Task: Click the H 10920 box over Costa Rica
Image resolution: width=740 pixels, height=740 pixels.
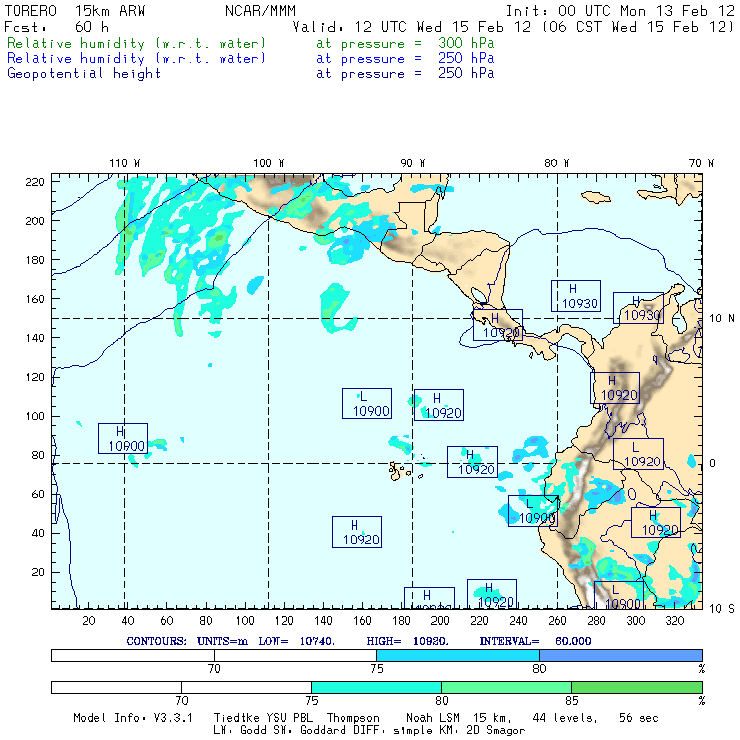Action: click(x=497, y=325)
